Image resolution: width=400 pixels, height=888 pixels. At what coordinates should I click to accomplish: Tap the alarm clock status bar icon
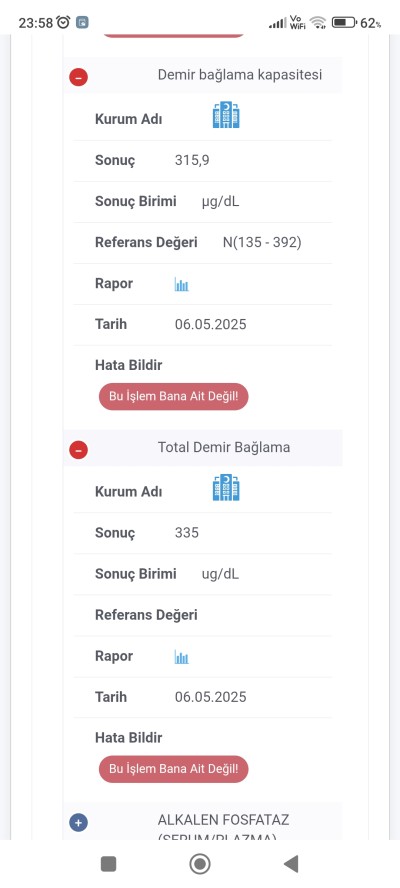pos(63,23)
